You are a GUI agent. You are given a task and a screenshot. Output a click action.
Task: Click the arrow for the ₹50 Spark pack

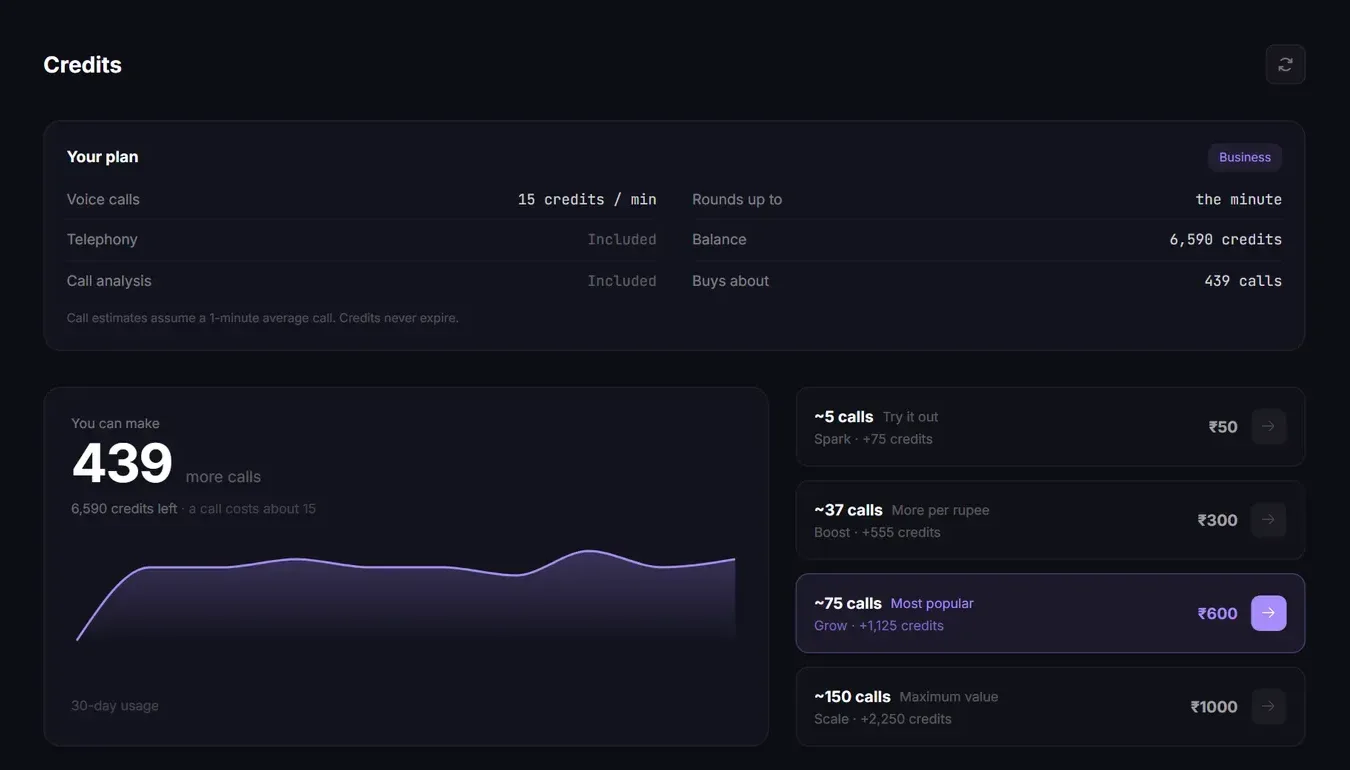coord(1268,427)
